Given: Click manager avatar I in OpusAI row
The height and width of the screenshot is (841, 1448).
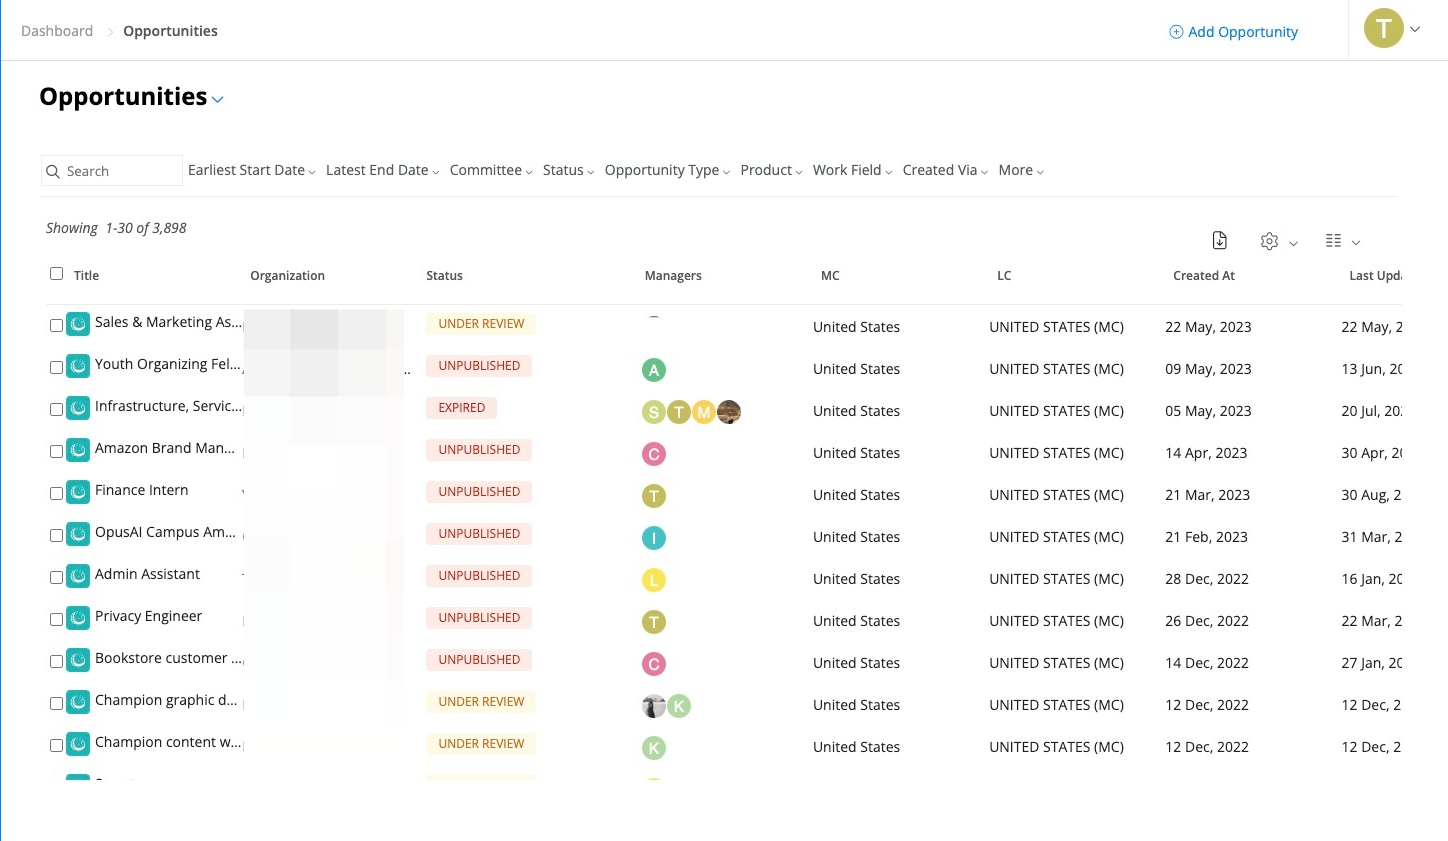Looking at the screenshot, I should click(x=654, y=538).
